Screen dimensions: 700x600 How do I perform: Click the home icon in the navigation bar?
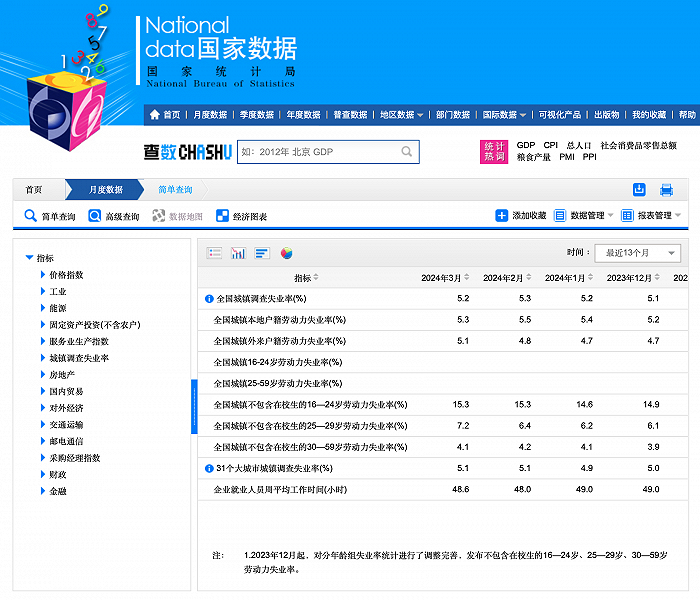click(154, 115)
